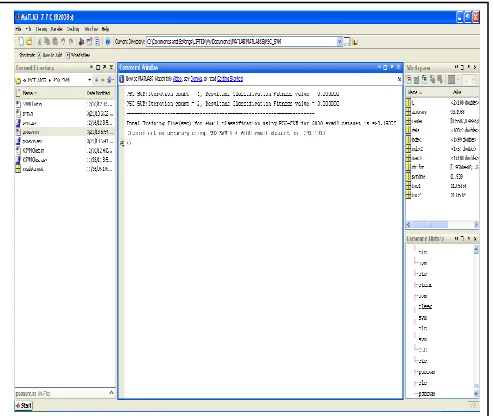Undock the Command History panel
Screen dimensions: 494x416
(x=469, y=239)
